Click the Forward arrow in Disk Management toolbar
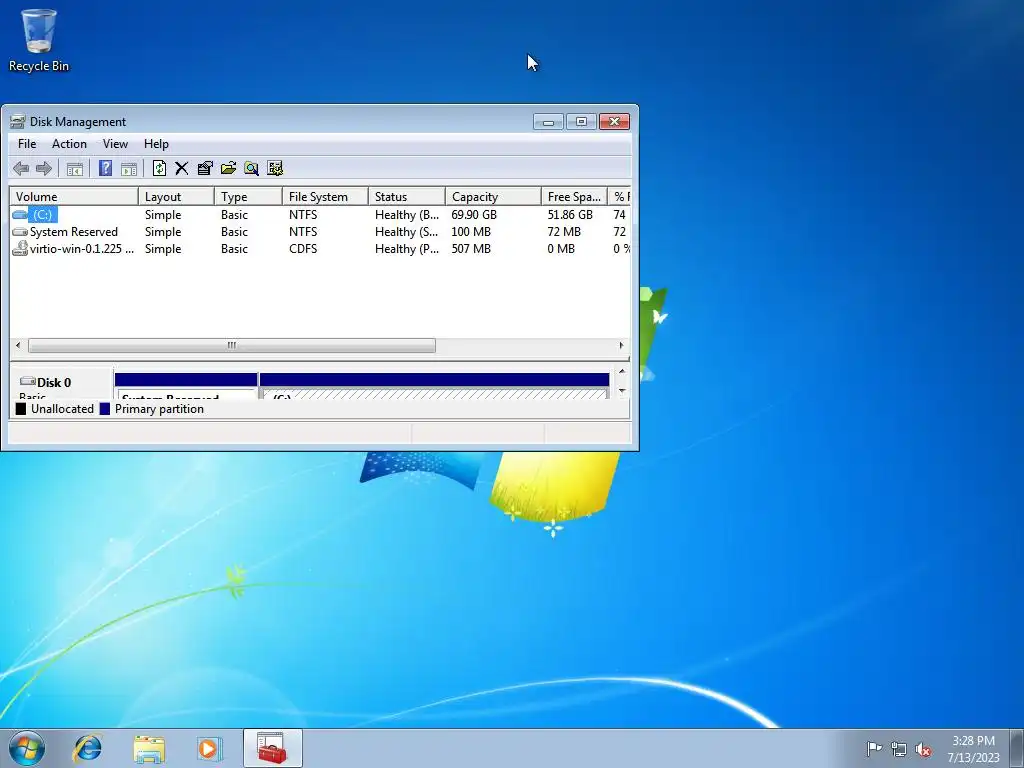The image size is (1024, 768). (x=44, y=168)
